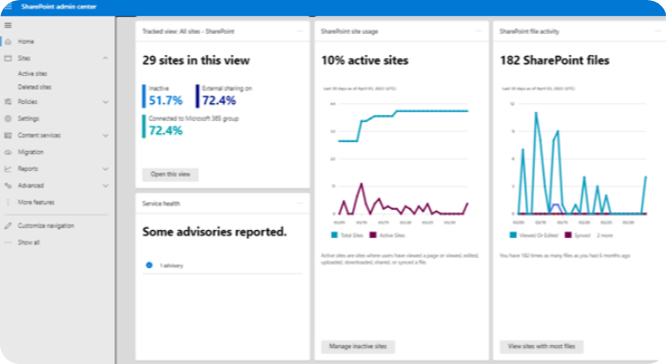Click the Home house icon
This screenshot has height=364, width=667.
coord(8,42)
